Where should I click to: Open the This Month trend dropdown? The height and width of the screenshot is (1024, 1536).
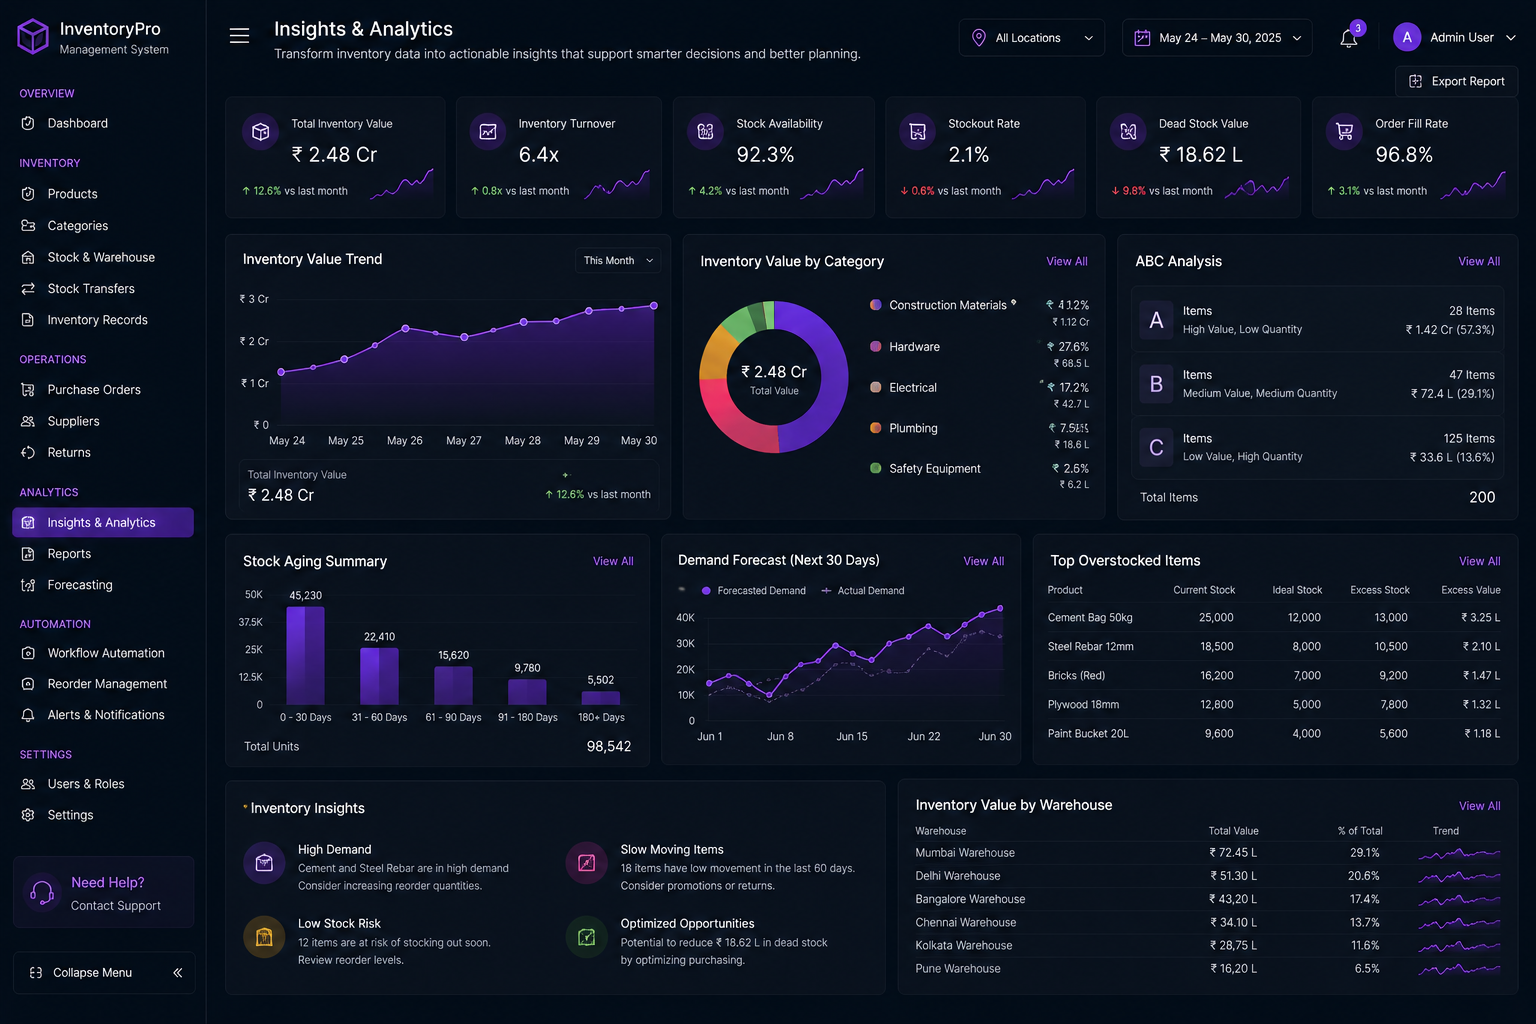coord(618,261)
